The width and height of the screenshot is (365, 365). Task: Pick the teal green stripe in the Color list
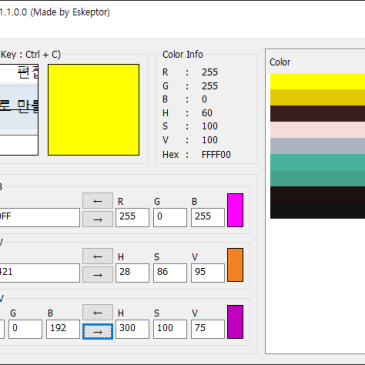point(317,162)
